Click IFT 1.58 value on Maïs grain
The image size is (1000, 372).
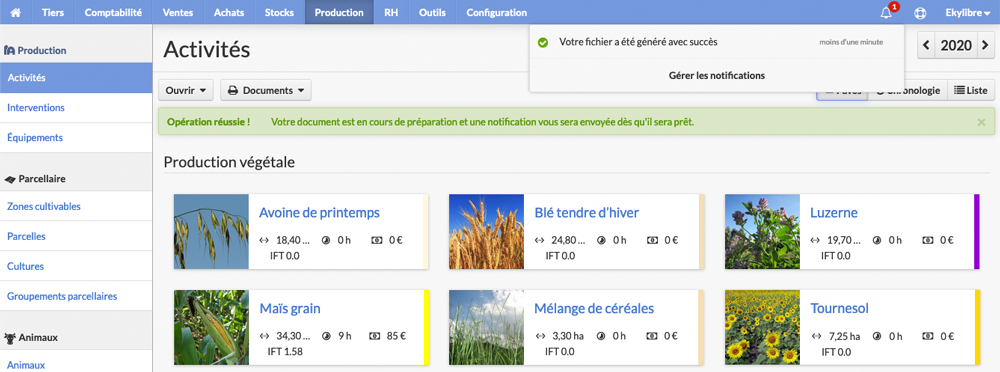[286, 352]
